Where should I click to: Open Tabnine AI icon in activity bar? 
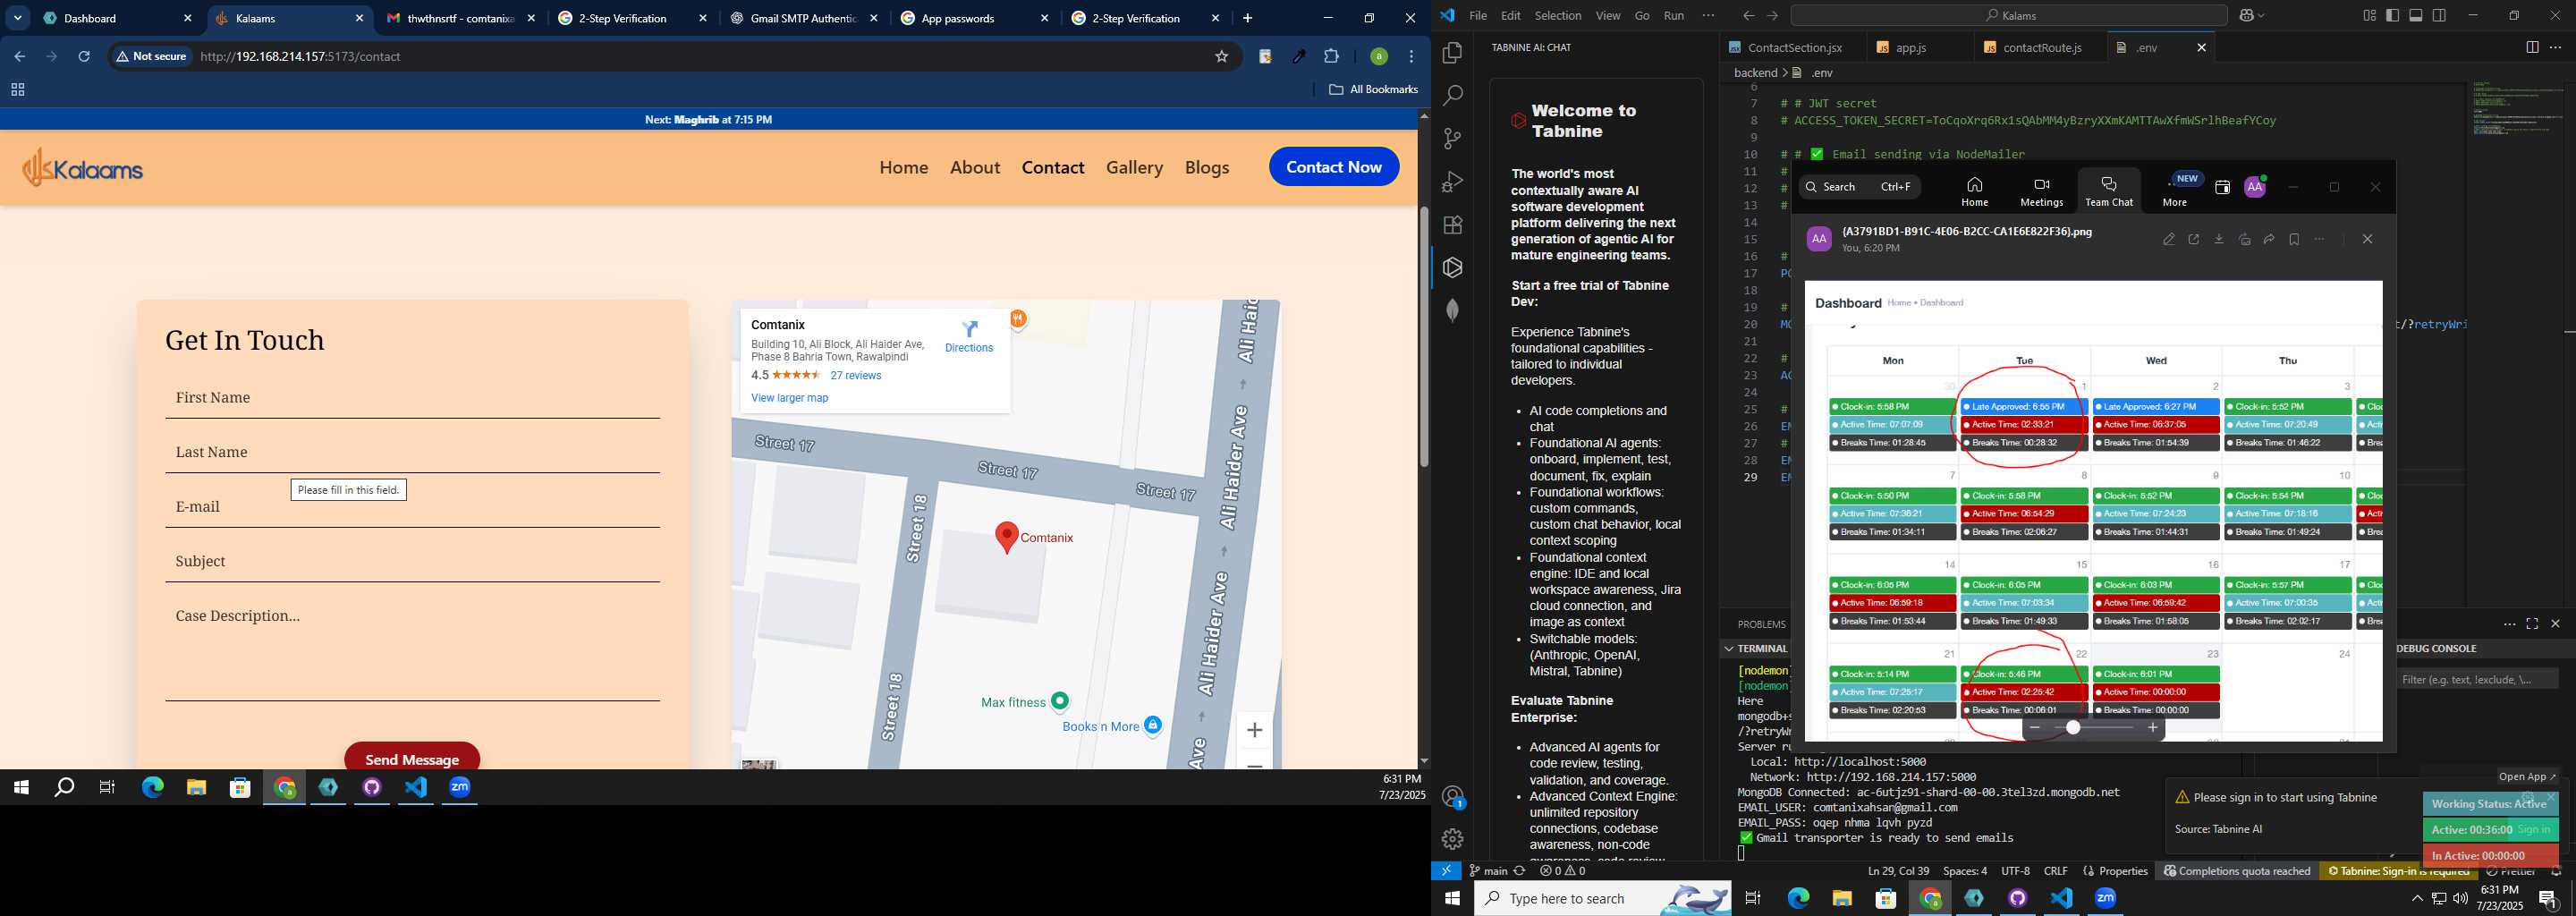point(1452,268)
